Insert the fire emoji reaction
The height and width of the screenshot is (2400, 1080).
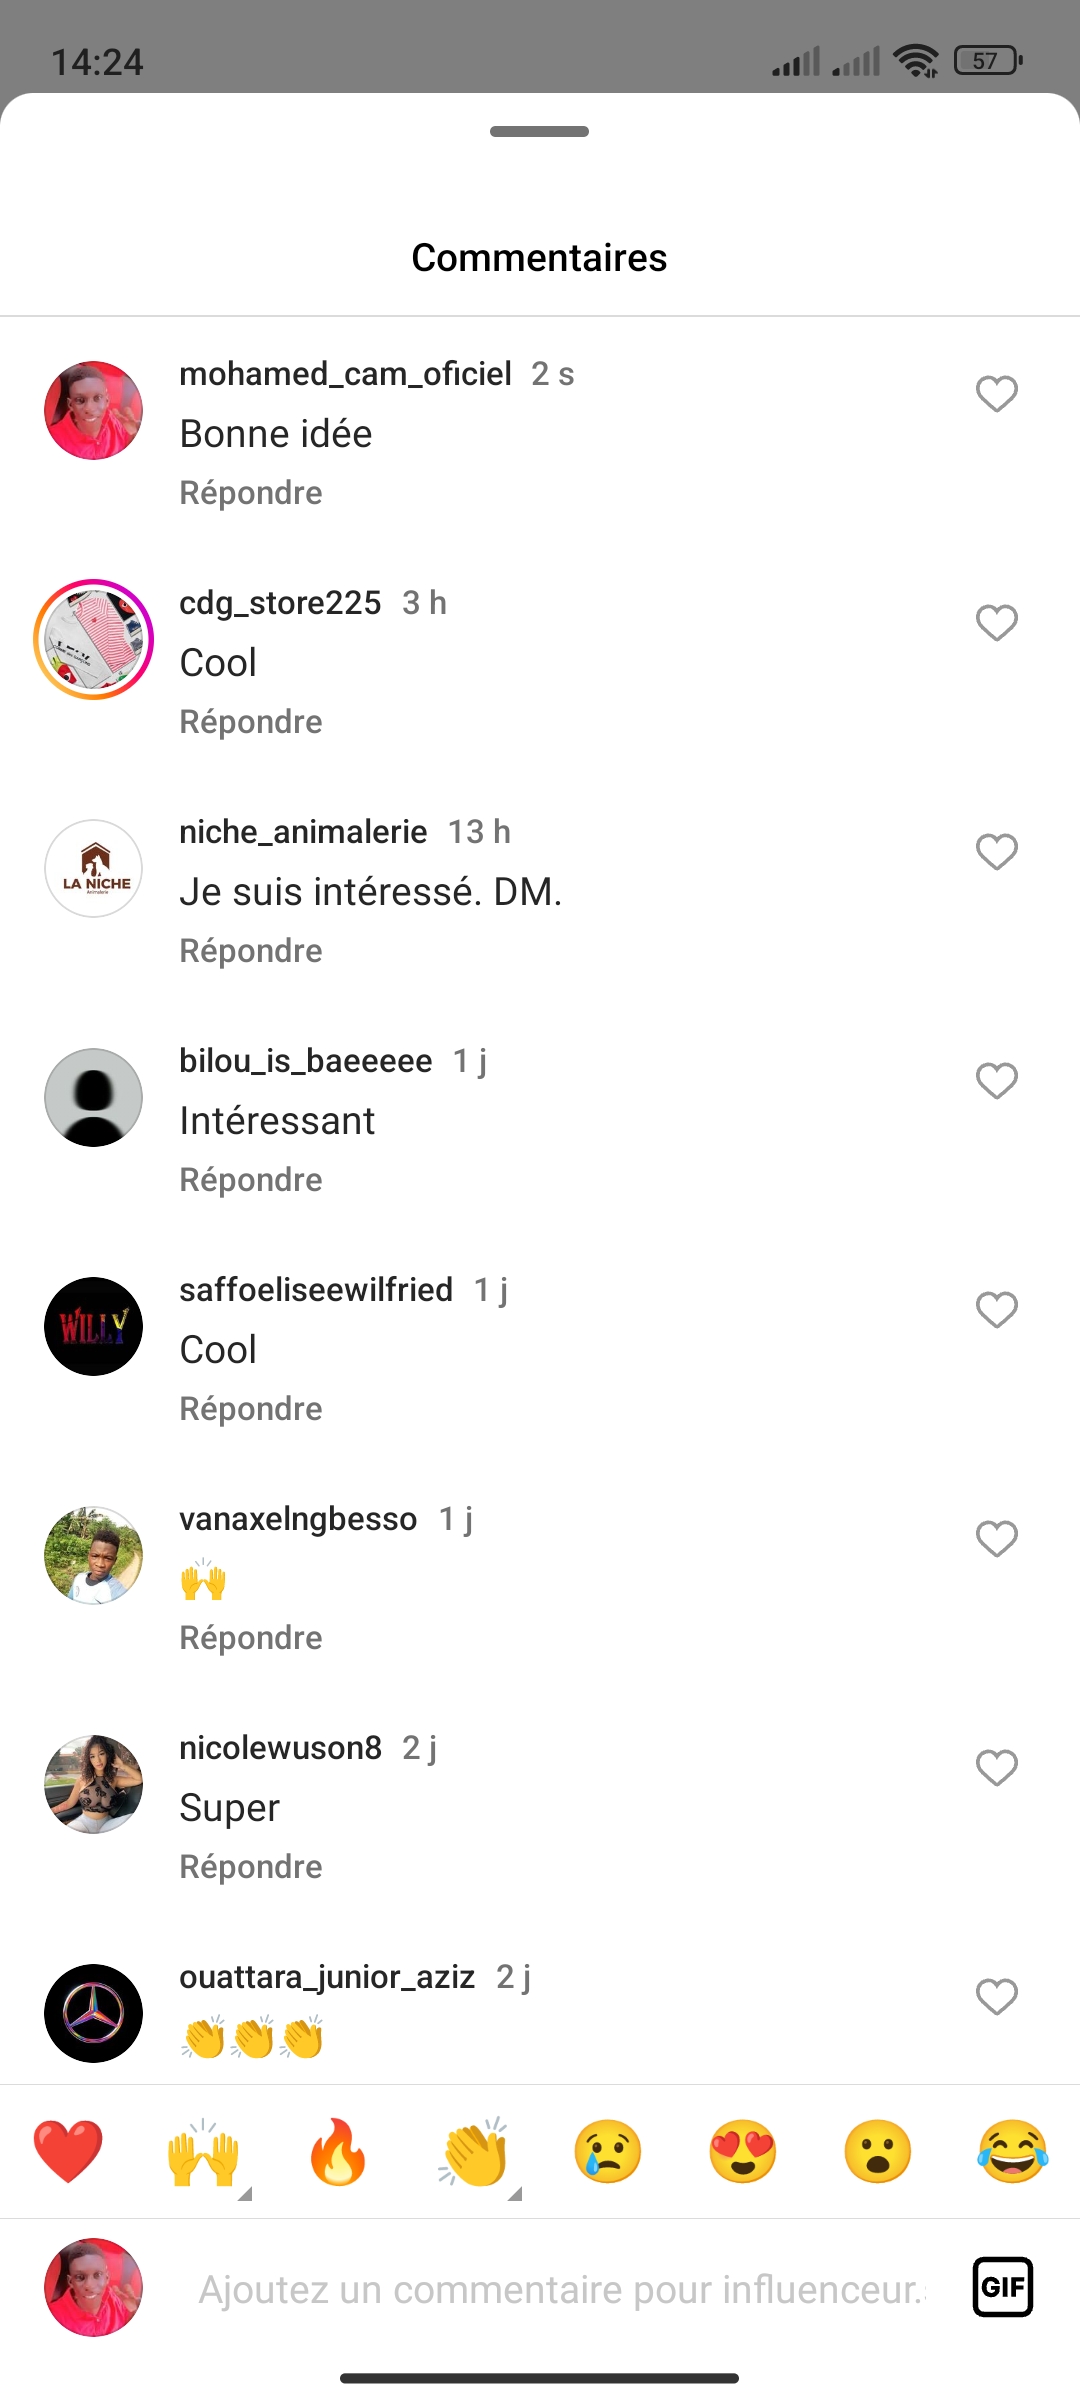[x=338, y=2151]
